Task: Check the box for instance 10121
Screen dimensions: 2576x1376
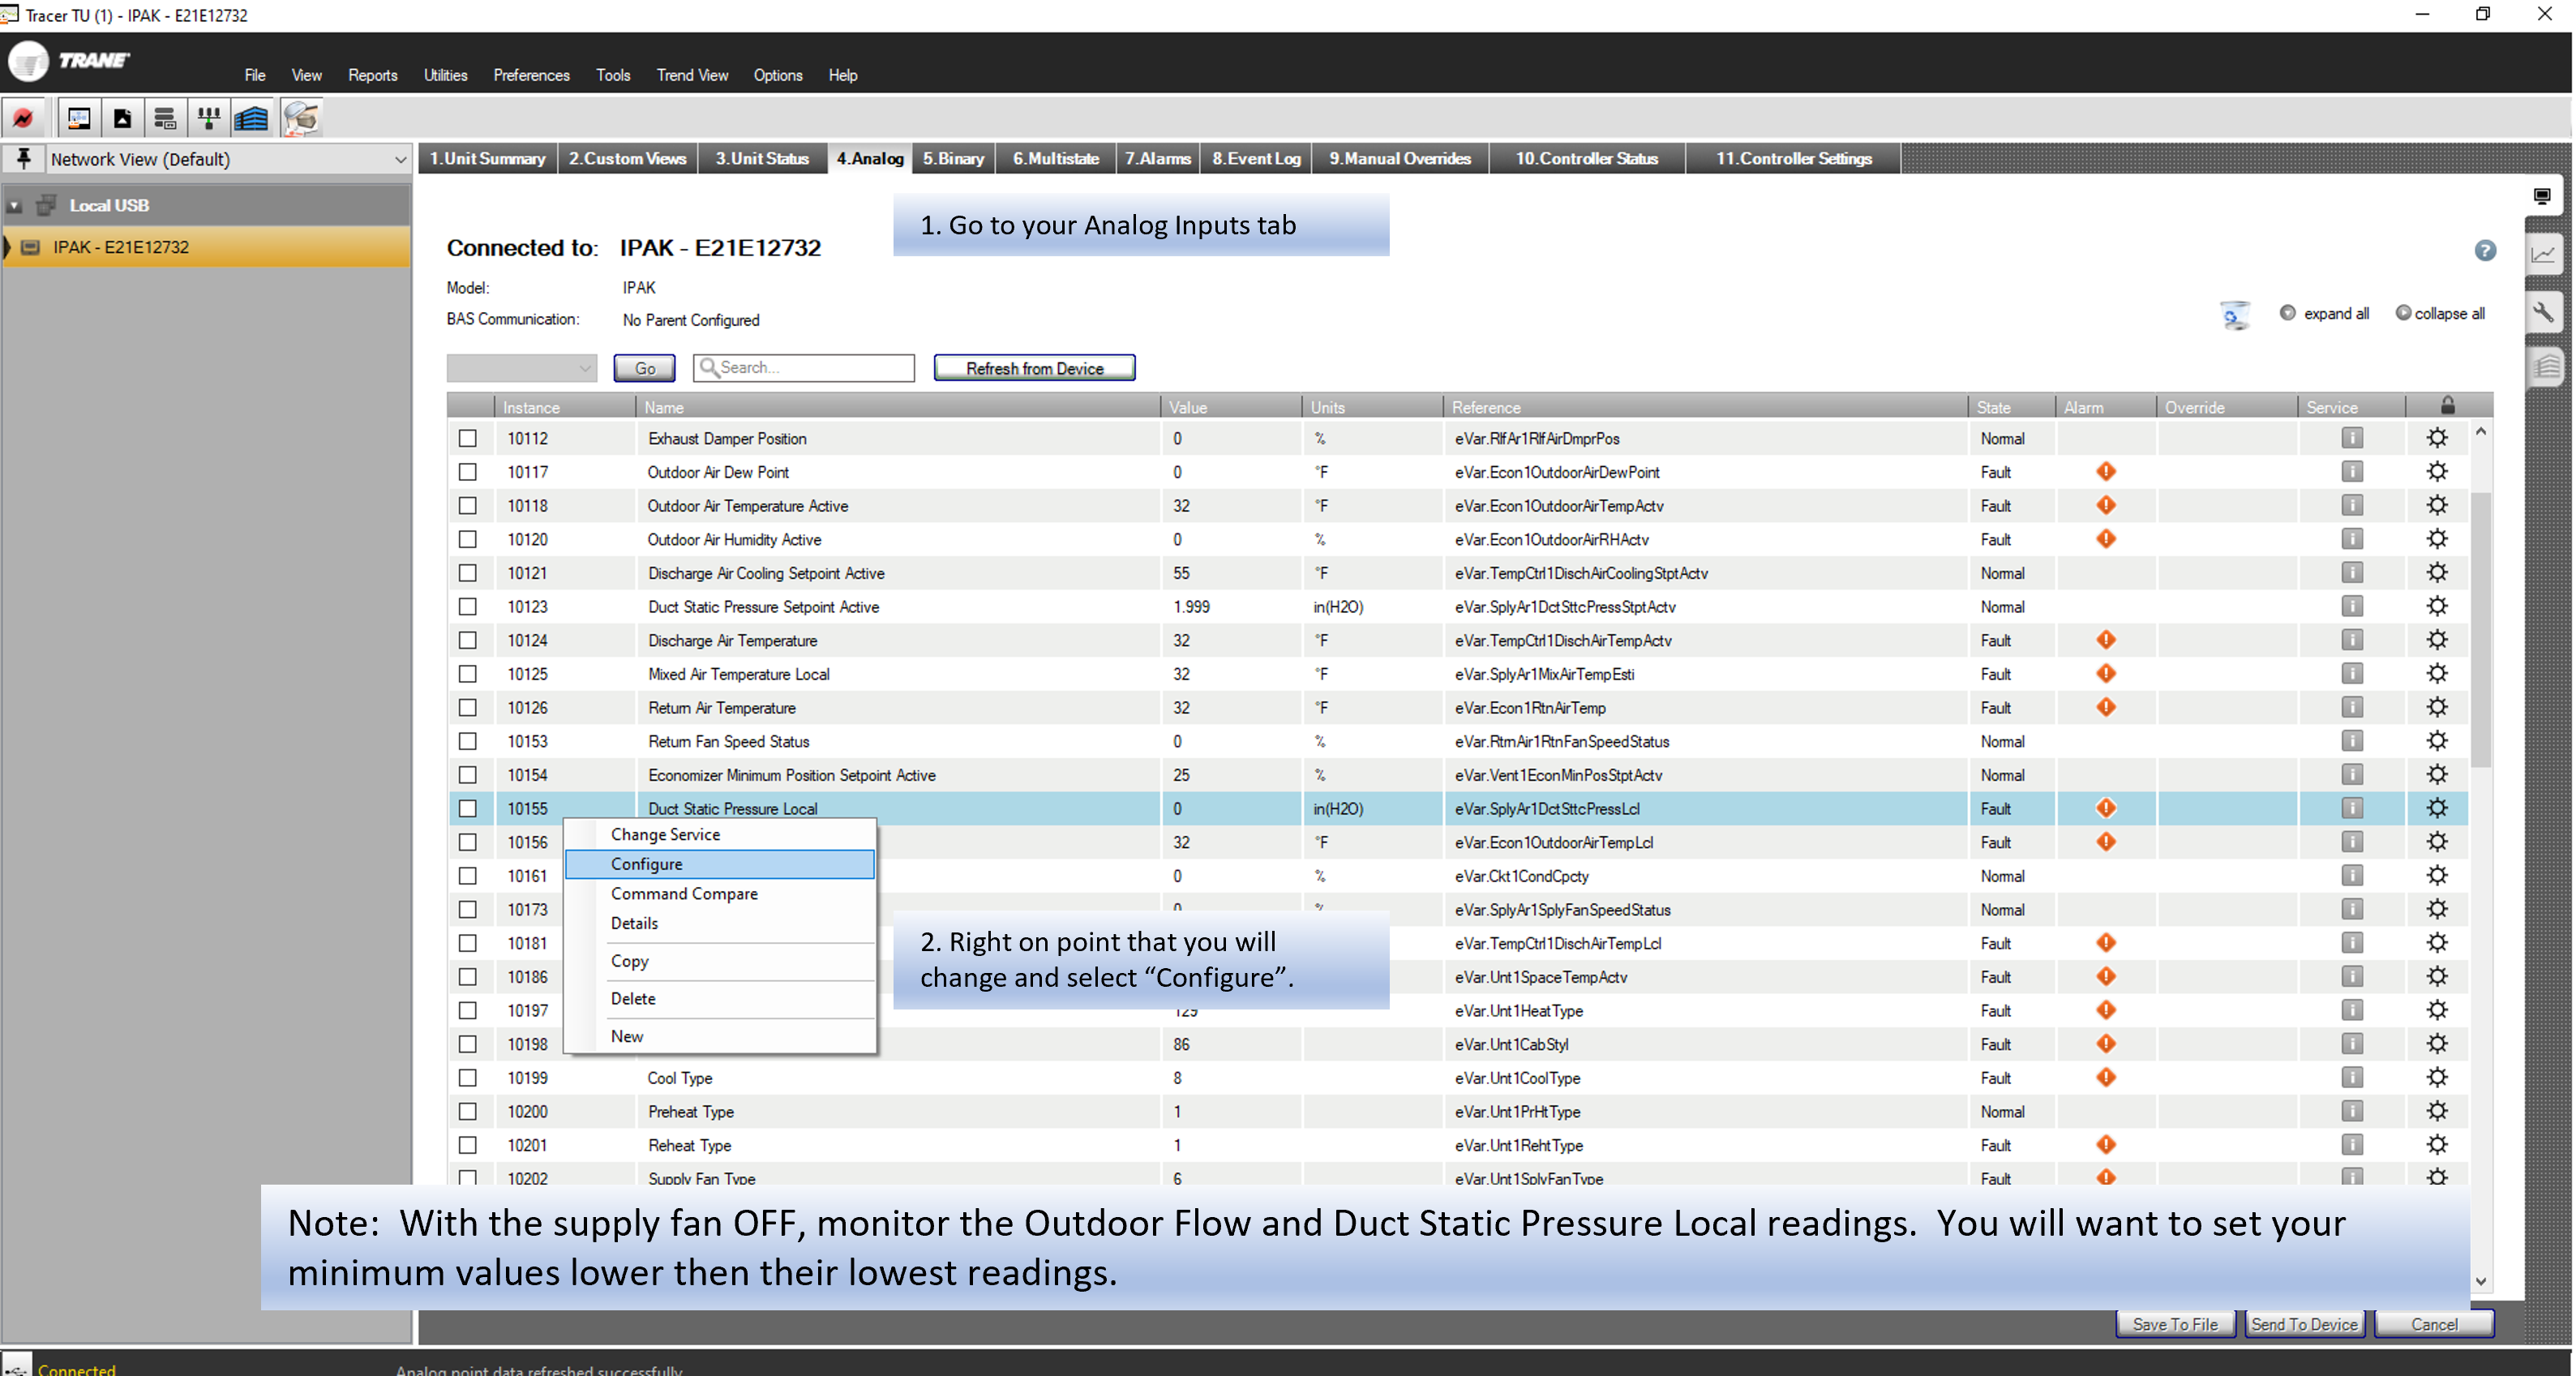Action: (467, 573)
